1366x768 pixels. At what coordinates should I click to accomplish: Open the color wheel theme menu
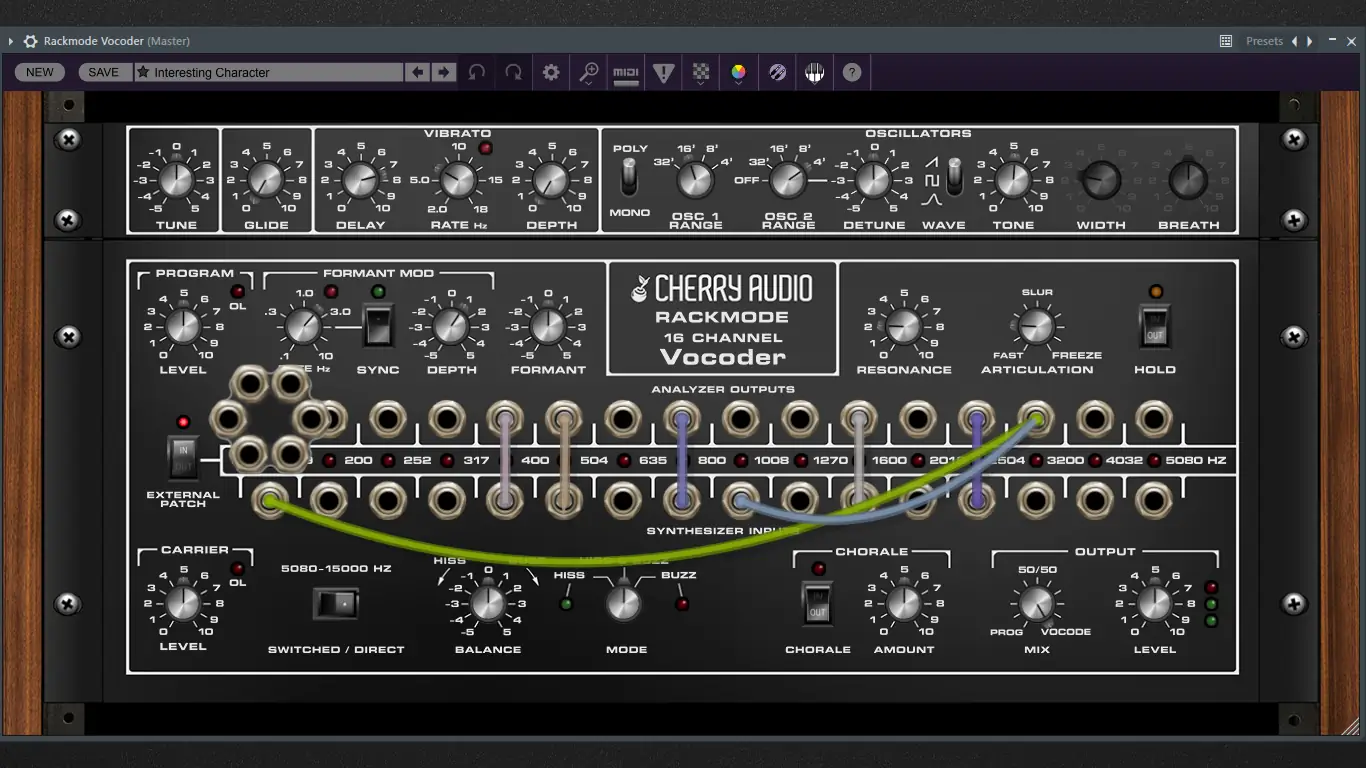[x=738, y=72]
